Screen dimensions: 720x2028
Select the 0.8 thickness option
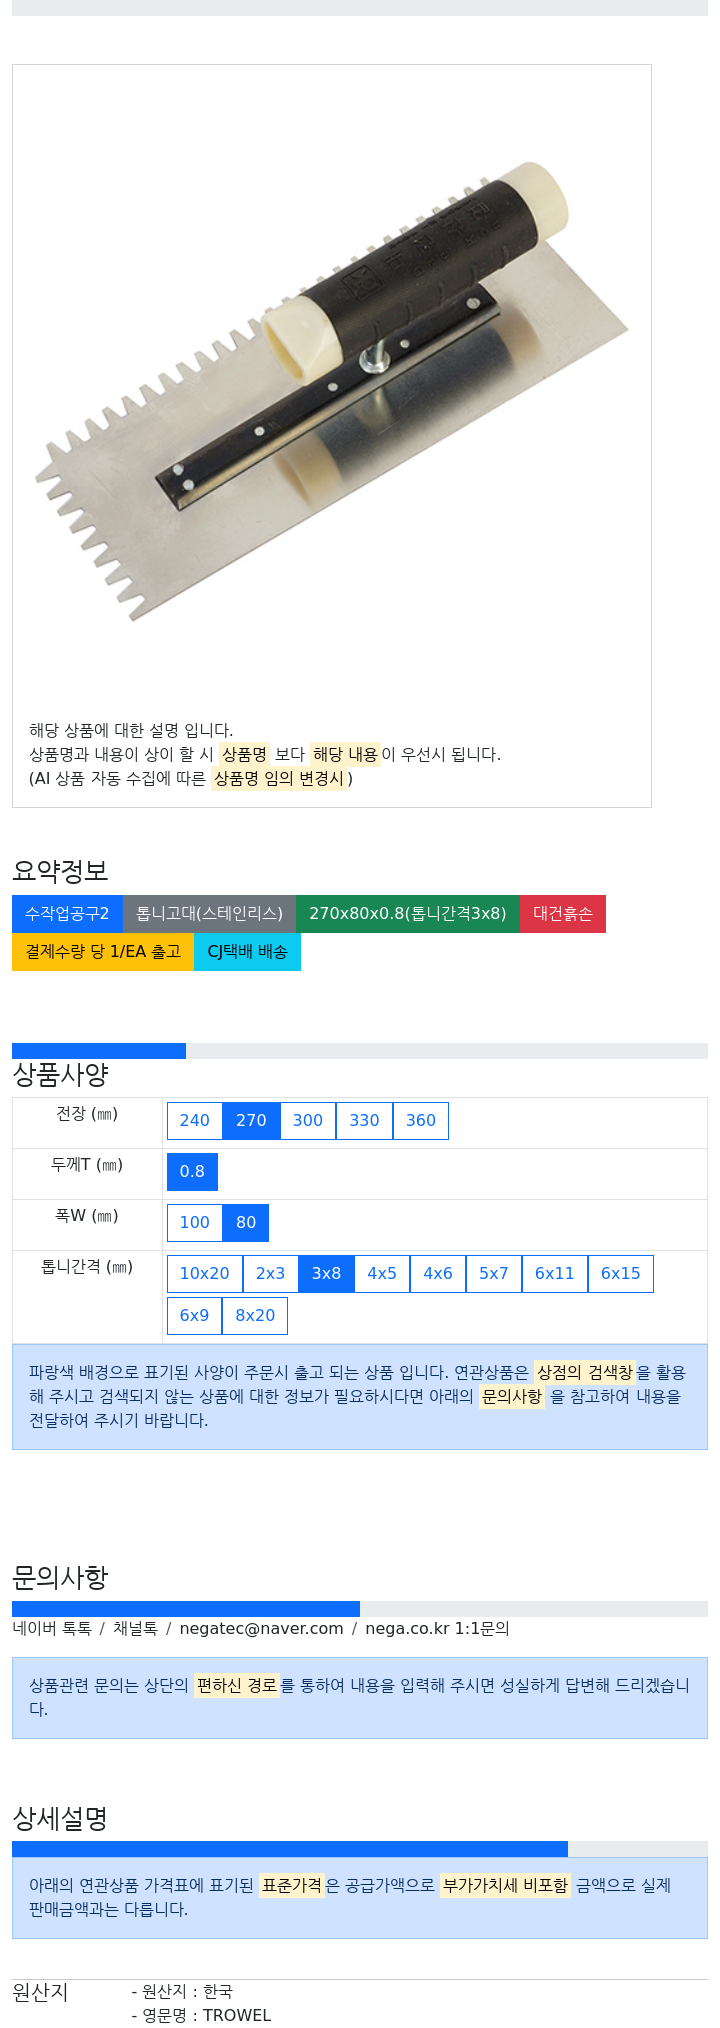(192, 1172)
